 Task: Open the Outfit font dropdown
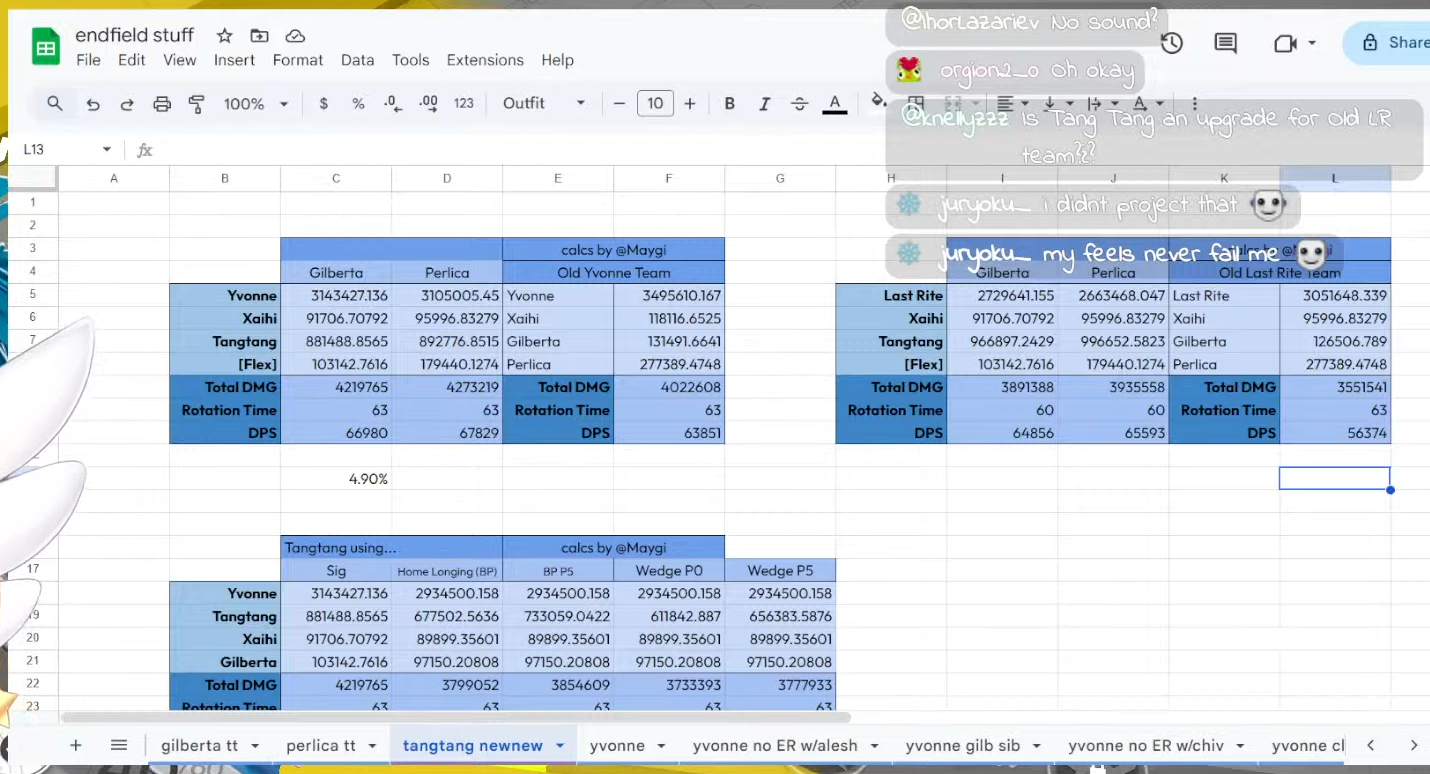pyautogui.click(x=544, y=104)
